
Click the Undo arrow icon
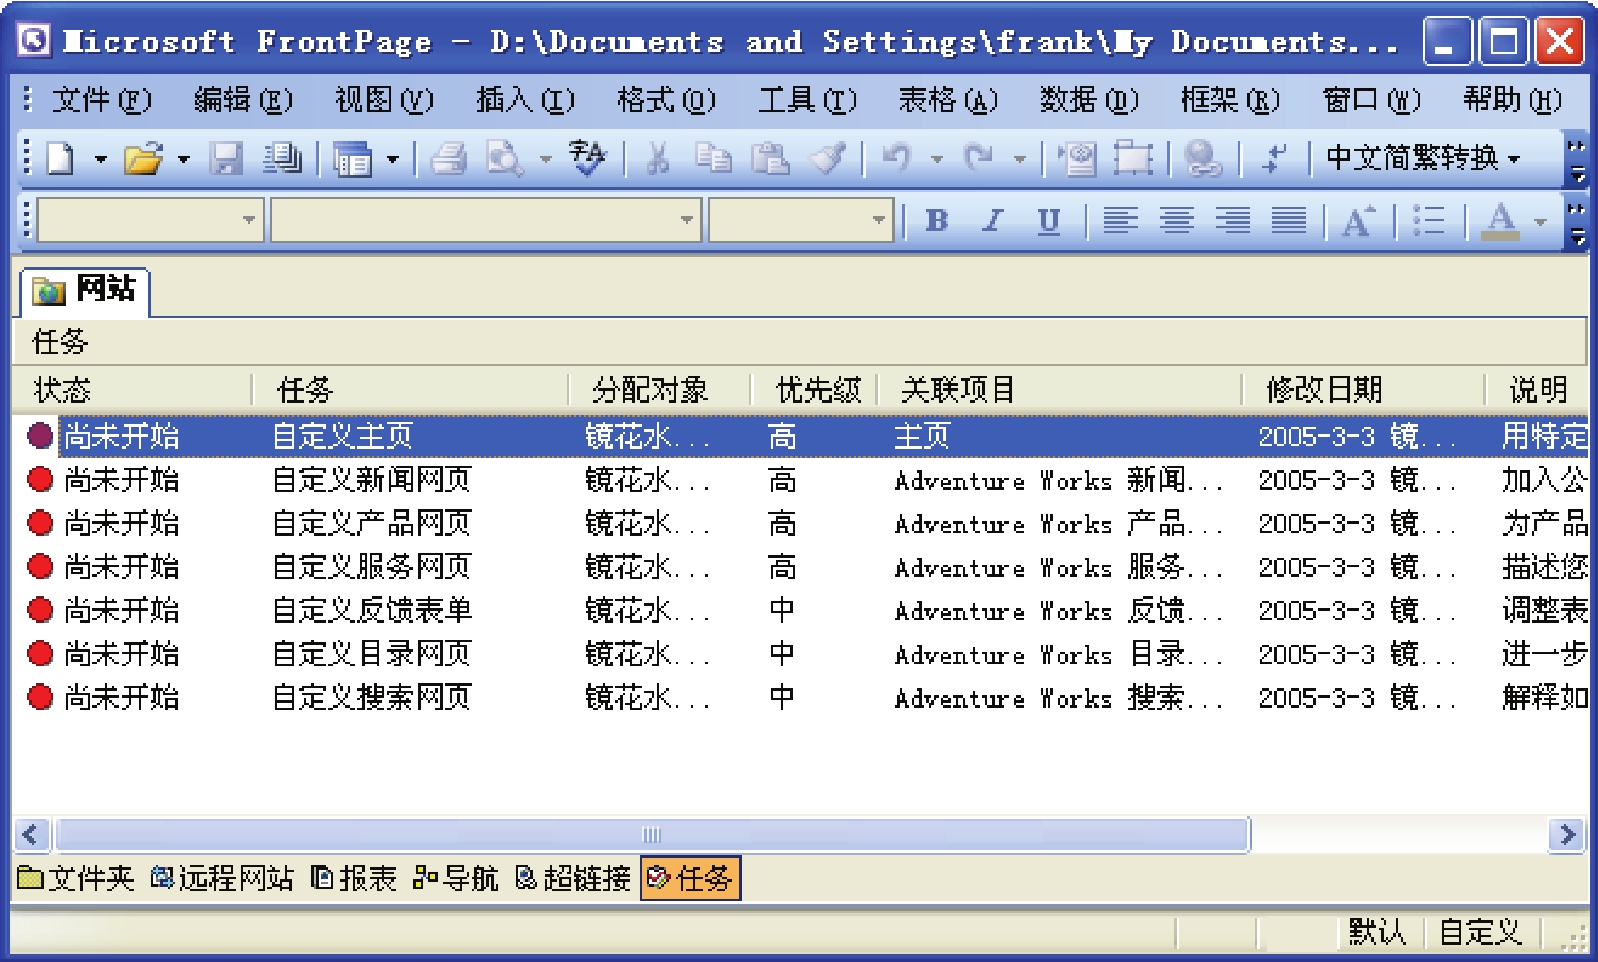tap(897, 158)
